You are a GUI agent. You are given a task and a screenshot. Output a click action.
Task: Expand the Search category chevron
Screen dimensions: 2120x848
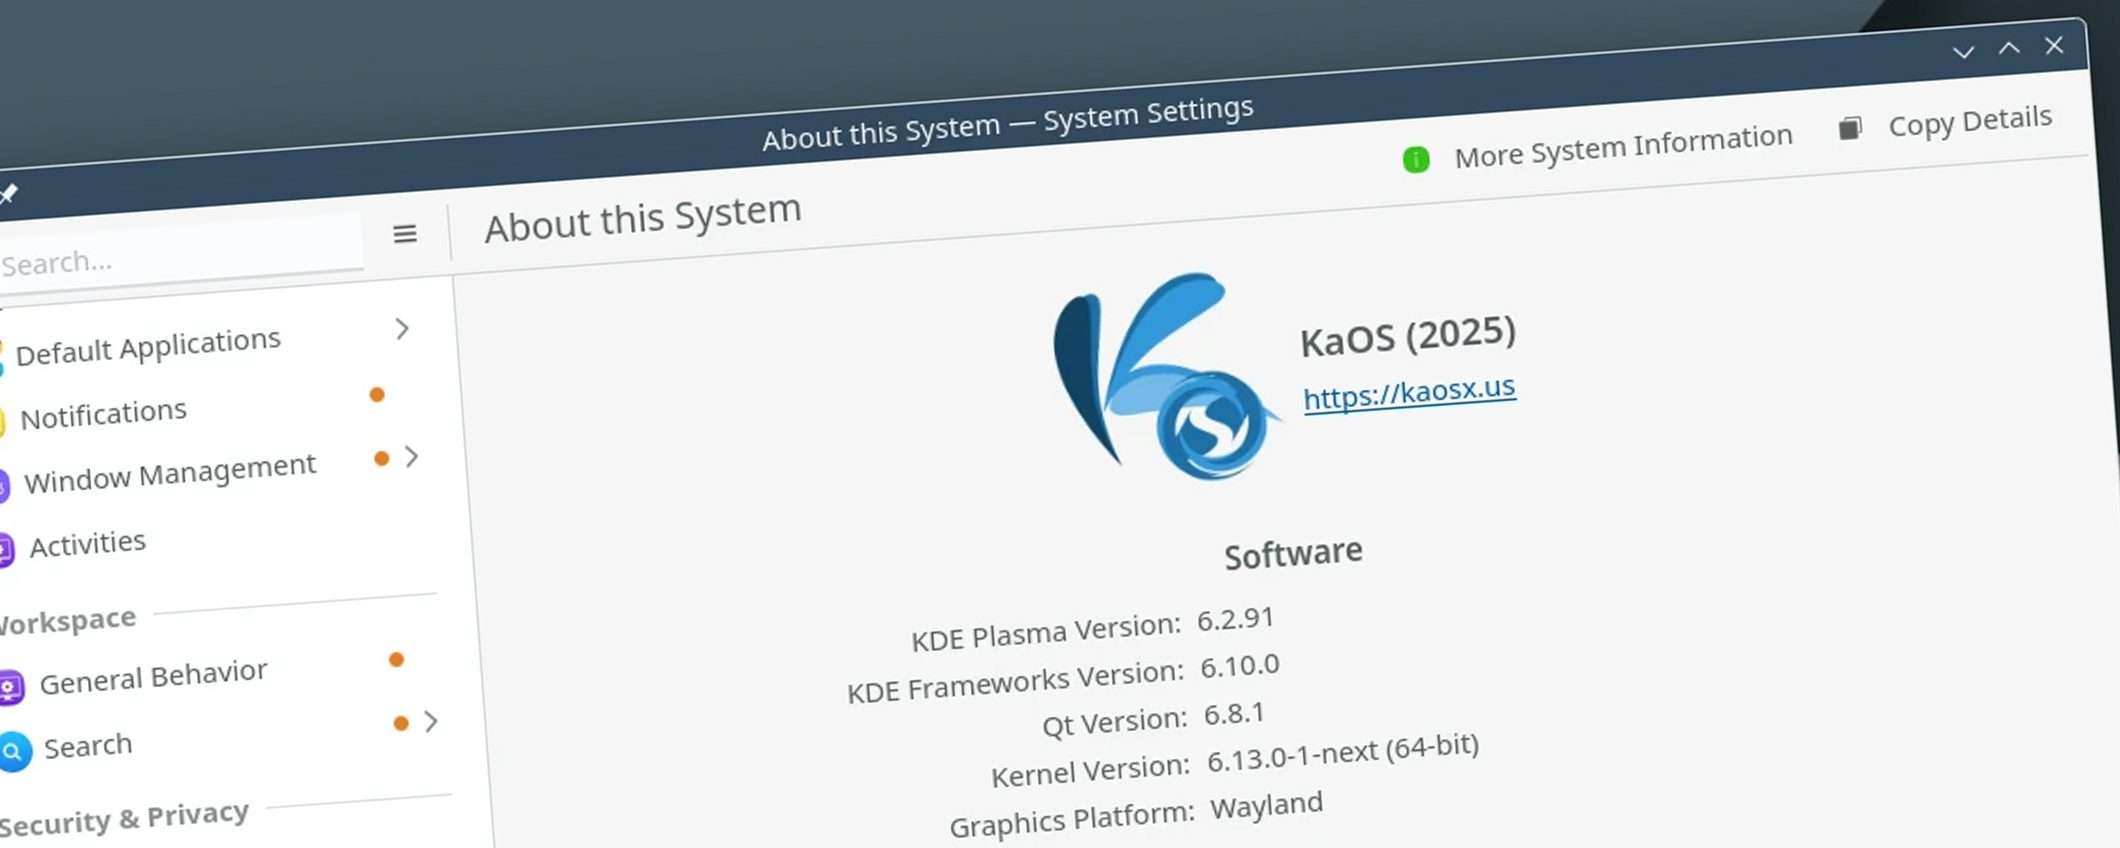click(x=431, y=721)
